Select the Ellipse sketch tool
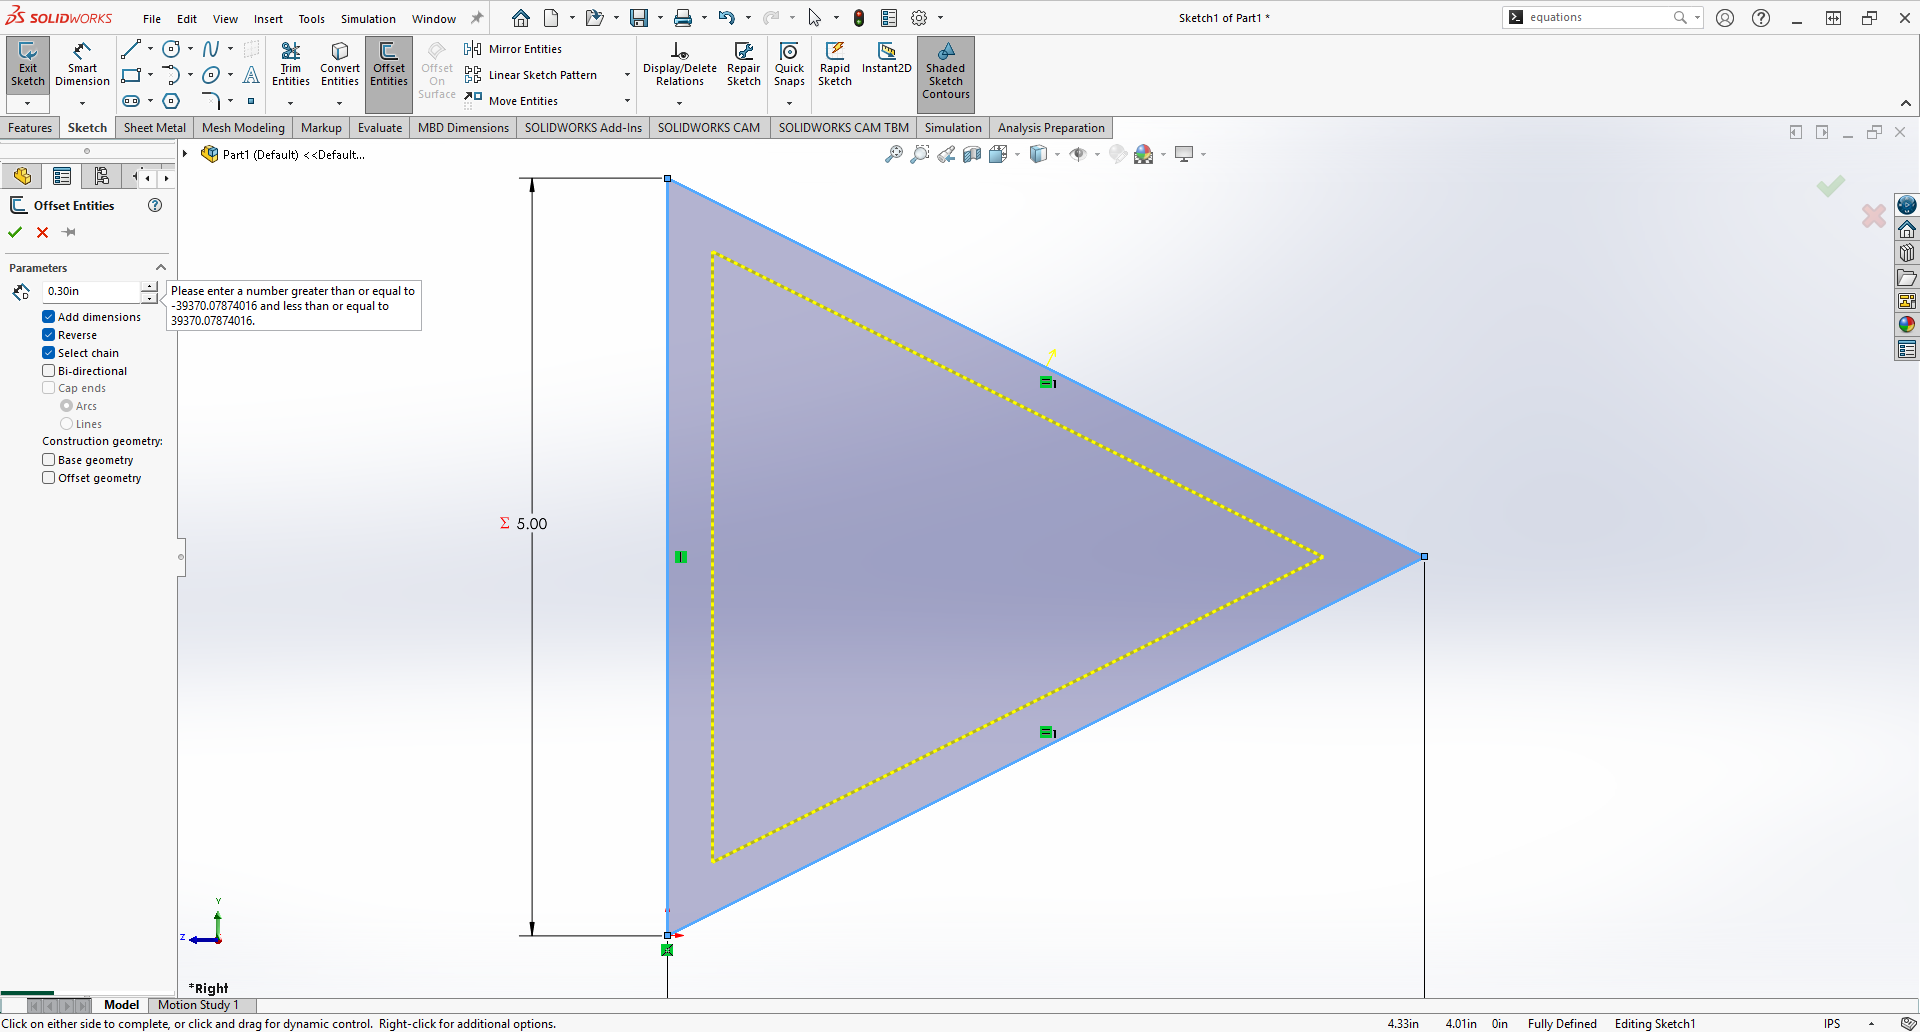The width and height of the screenshot is (1920, 1032). pos(211,75)
